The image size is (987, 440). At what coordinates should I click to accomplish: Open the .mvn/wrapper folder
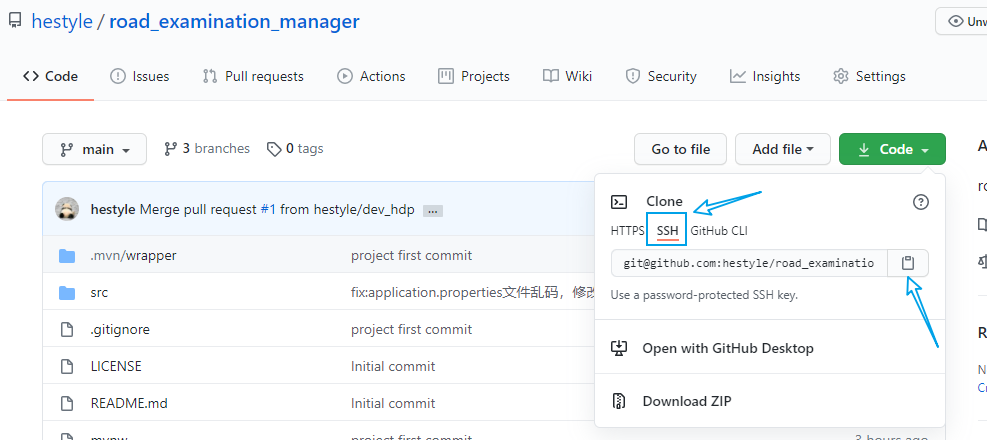point(133,255)
